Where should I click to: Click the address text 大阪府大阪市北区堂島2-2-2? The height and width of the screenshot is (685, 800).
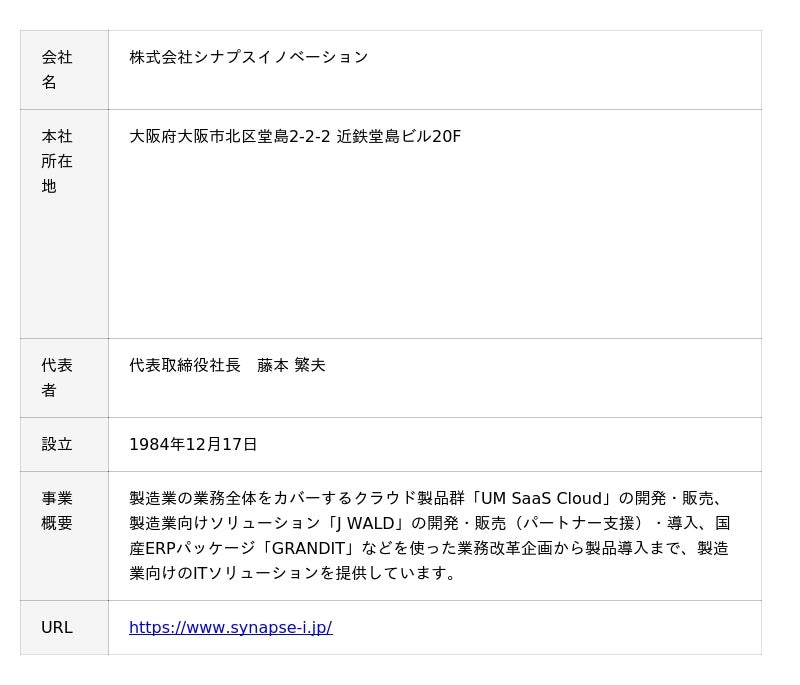click(230, 137)
